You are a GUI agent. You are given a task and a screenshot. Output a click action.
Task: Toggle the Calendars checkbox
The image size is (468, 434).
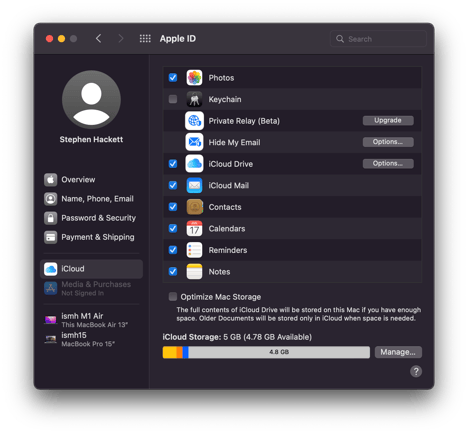(x=173, y=228)
